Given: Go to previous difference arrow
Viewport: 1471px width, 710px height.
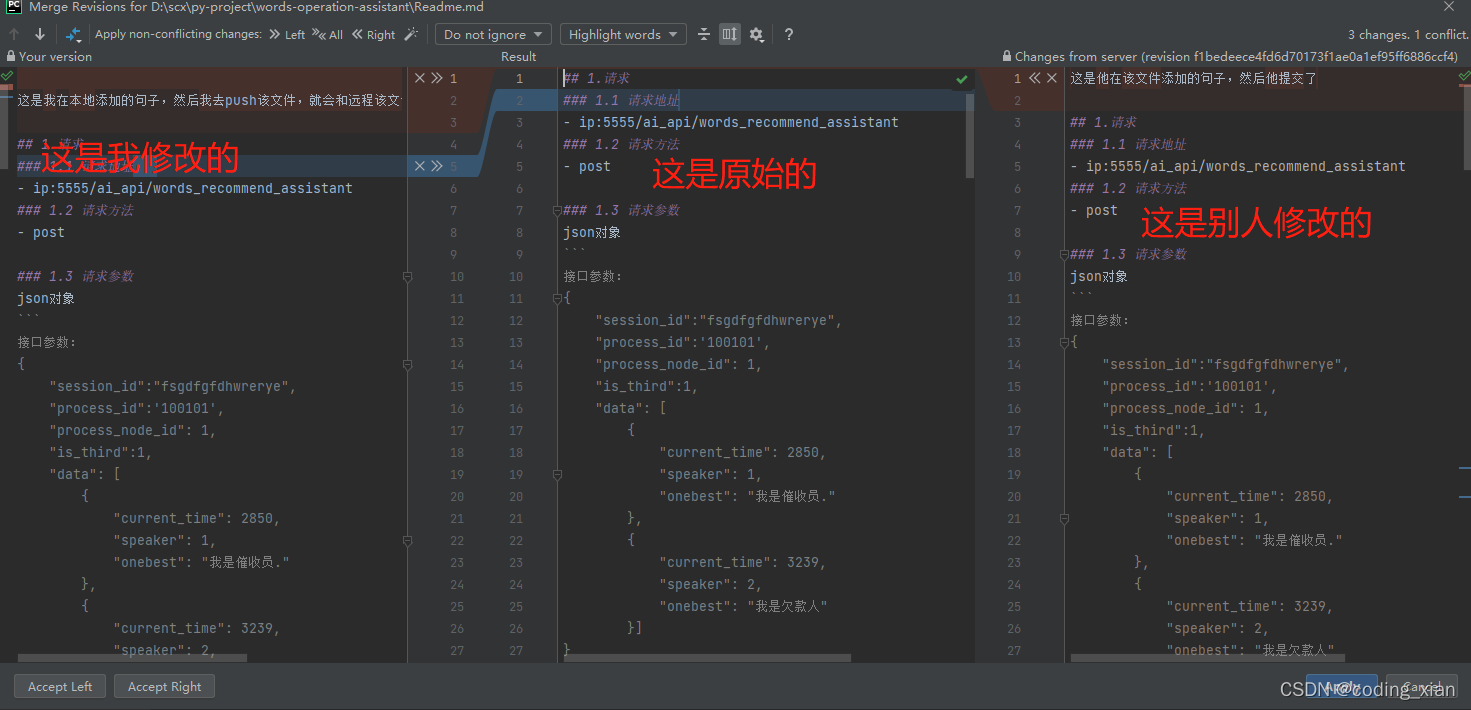Looking at the screenshot, I should (x=15, y=34).
